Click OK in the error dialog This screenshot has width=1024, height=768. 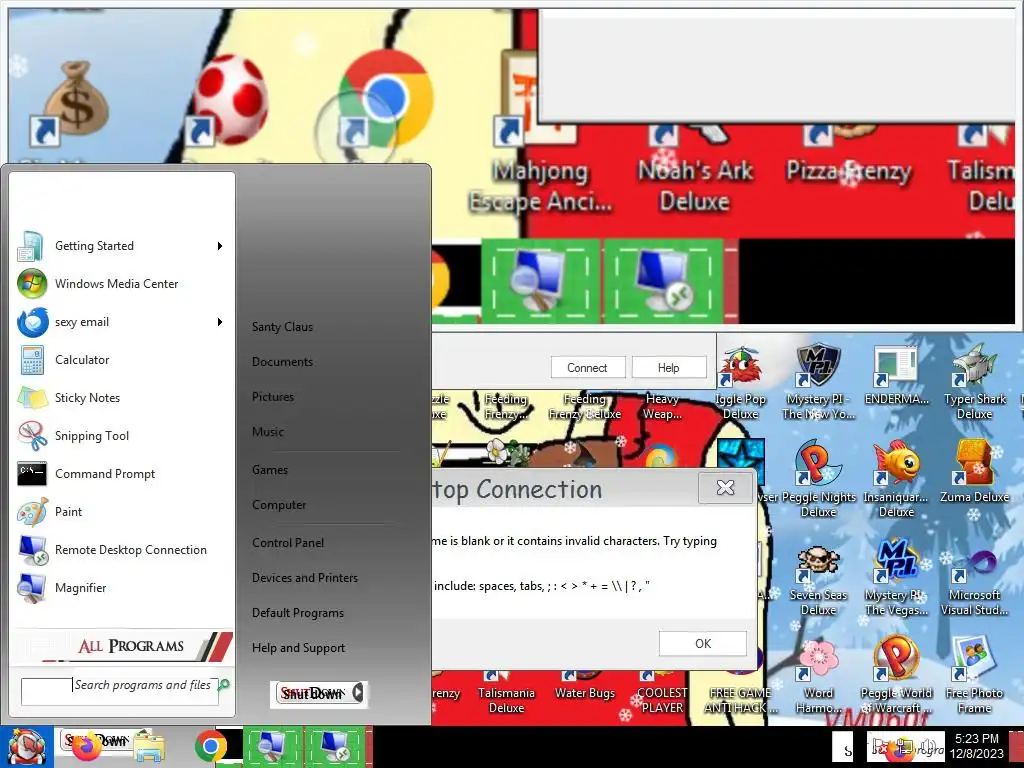click(x=703, y=643)
